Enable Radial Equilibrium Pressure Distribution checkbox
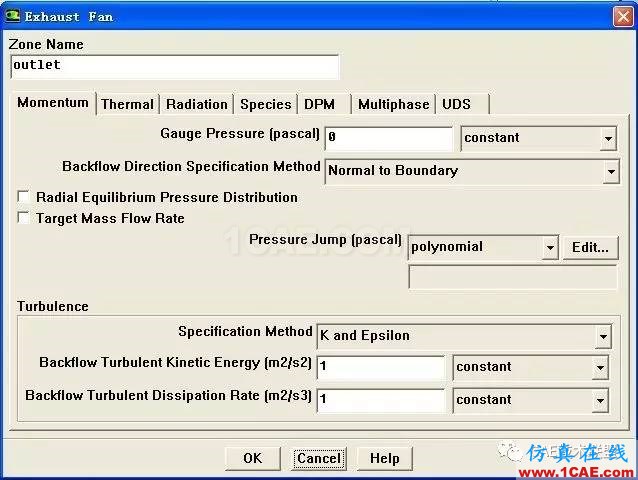Image resolution: width=638 pixels, height=480 pixels. pos(24,197)
